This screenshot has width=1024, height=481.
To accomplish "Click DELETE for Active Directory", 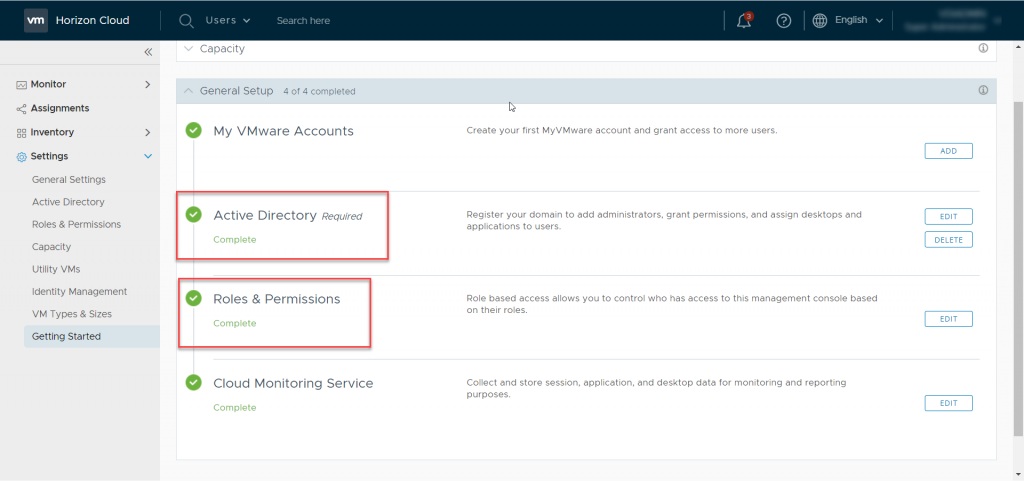I will coord(948,240).
